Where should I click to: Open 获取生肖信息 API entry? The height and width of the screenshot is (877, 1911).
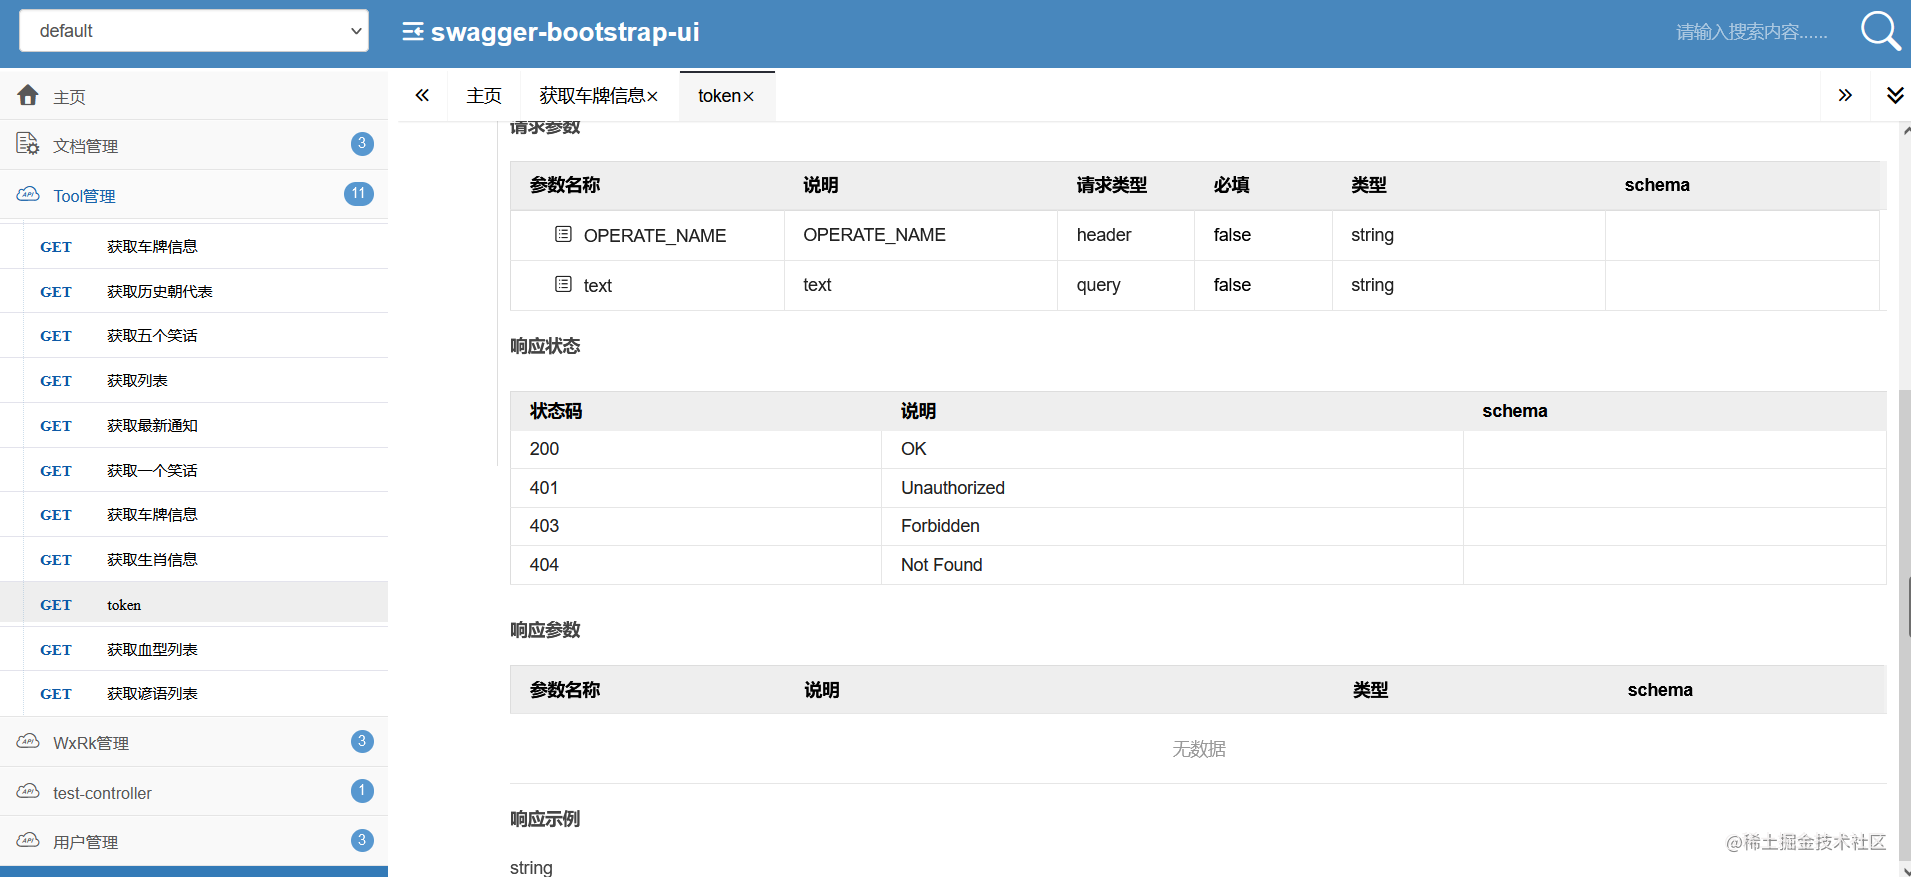coord(194,560)
